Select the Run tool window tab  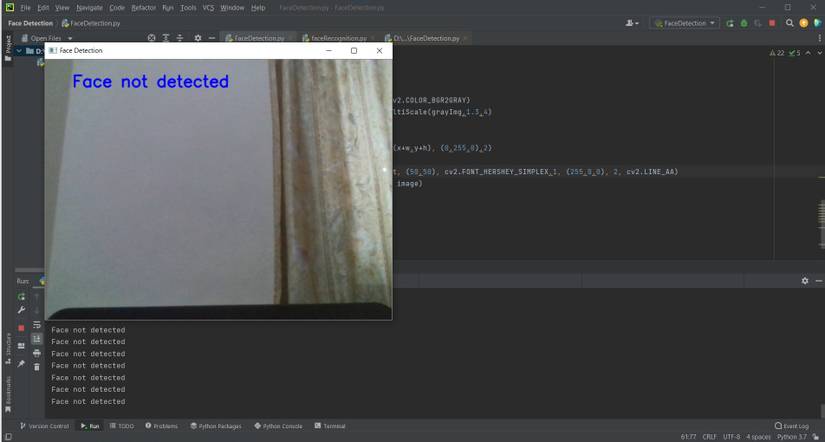point(90,426)
